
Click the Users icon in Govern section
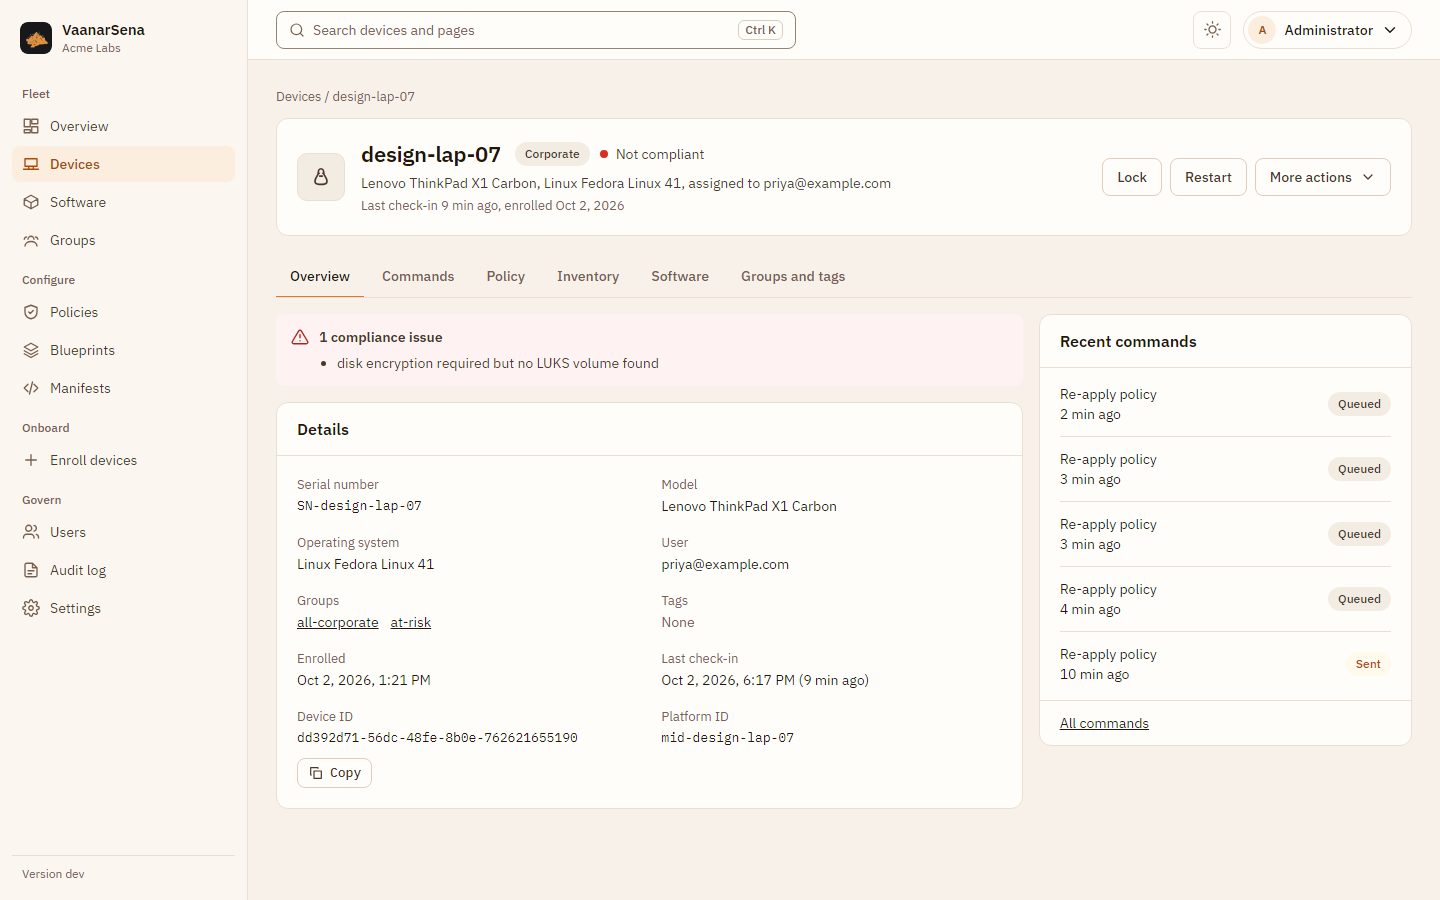31,532
